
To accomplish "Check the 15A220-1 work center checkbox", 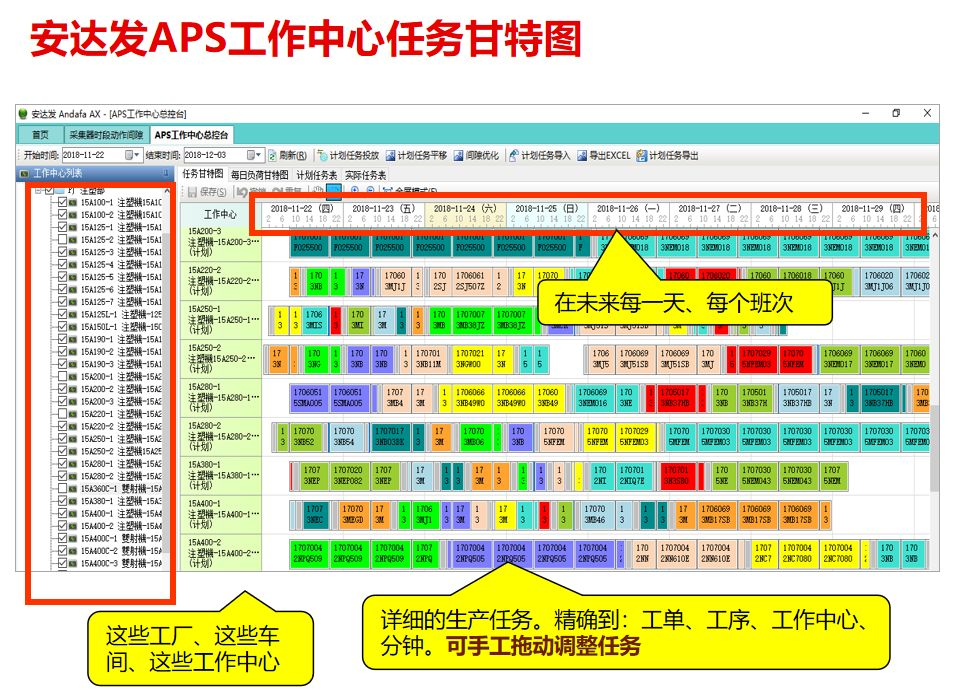I will tap(62, 413).
